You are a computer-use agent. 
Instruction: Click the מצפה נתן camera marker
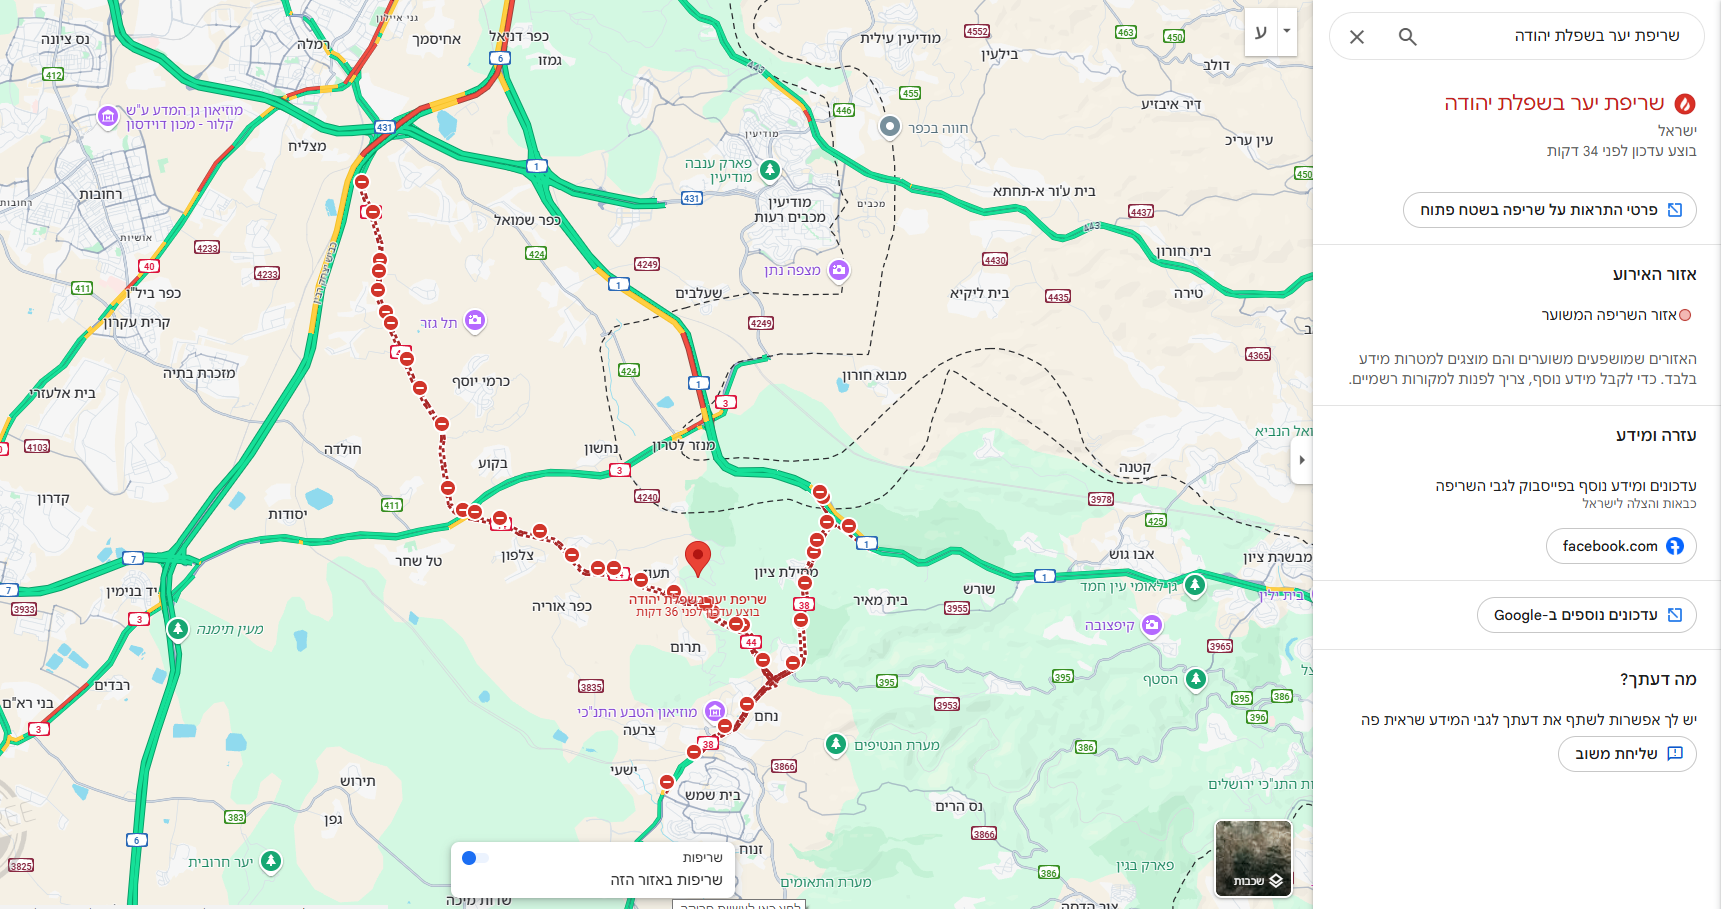[x=839, y=270]
